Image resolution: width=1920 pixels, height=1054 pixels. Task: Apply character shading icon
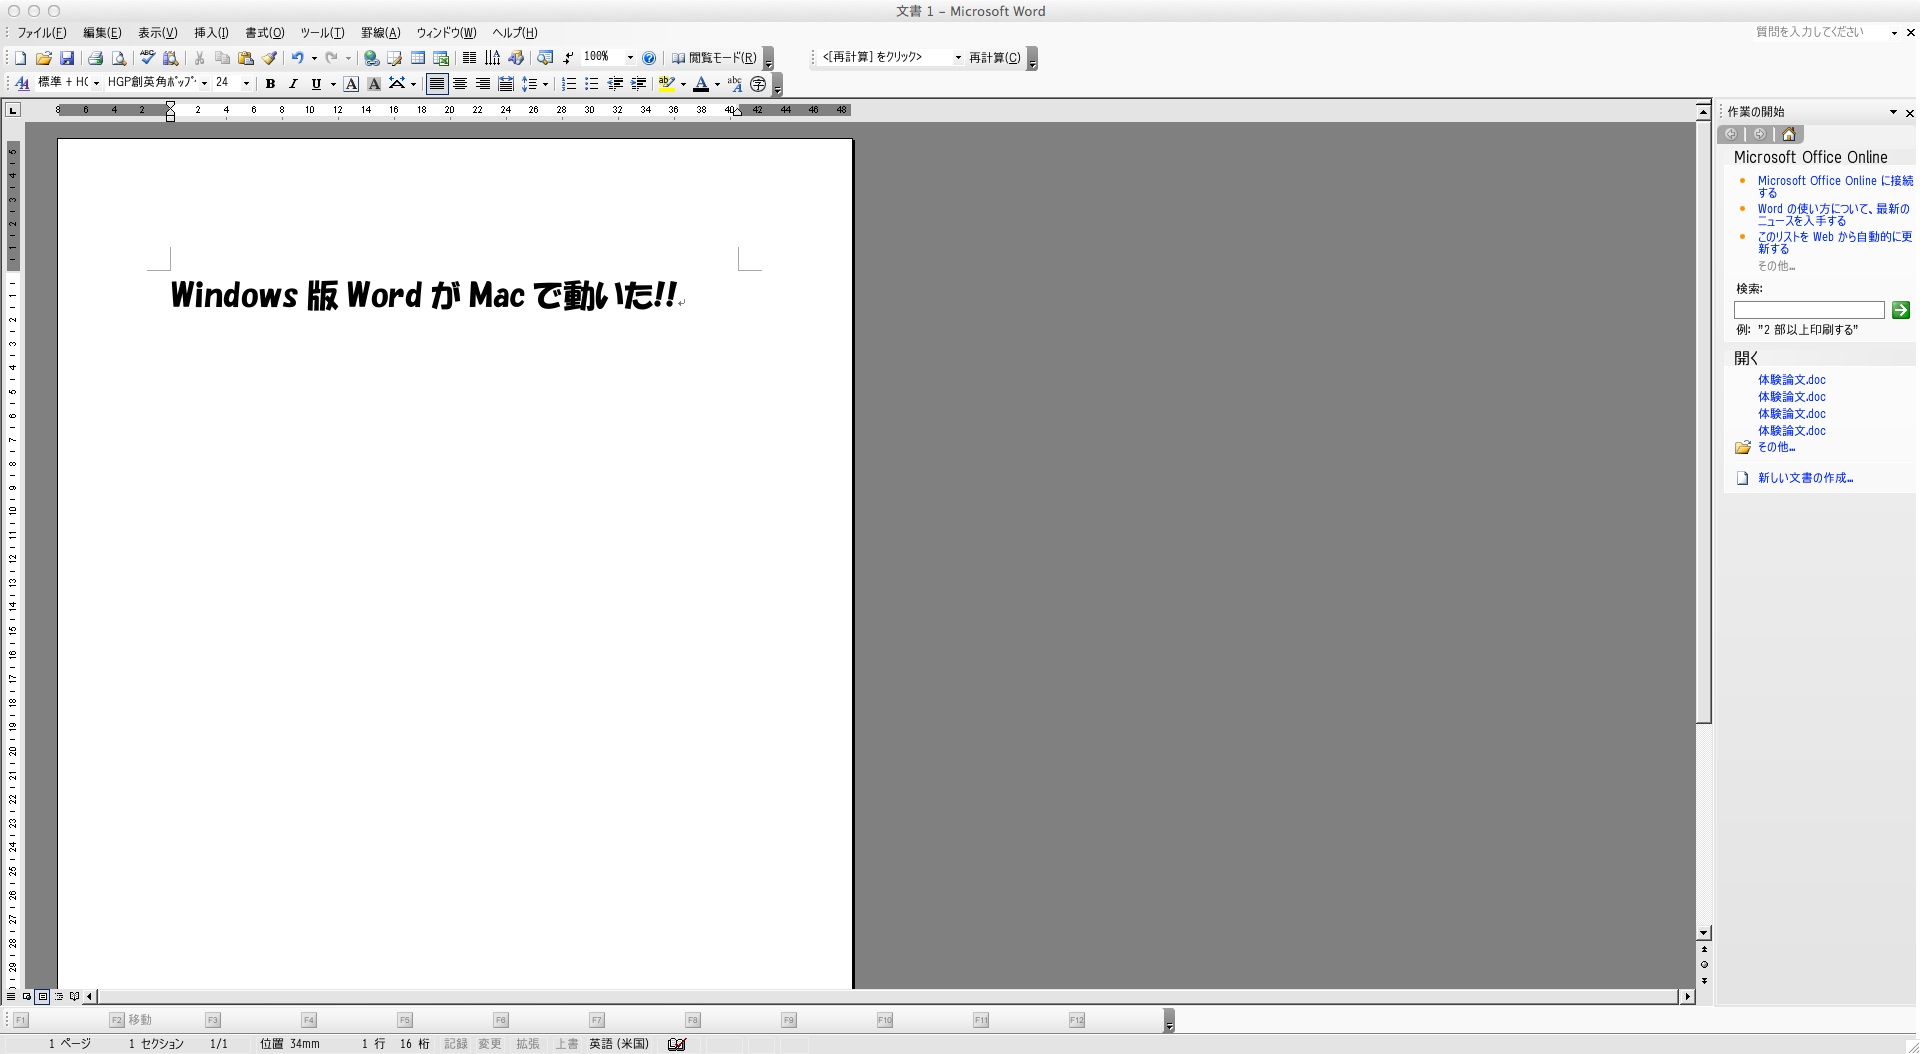(x=374, y=84)
